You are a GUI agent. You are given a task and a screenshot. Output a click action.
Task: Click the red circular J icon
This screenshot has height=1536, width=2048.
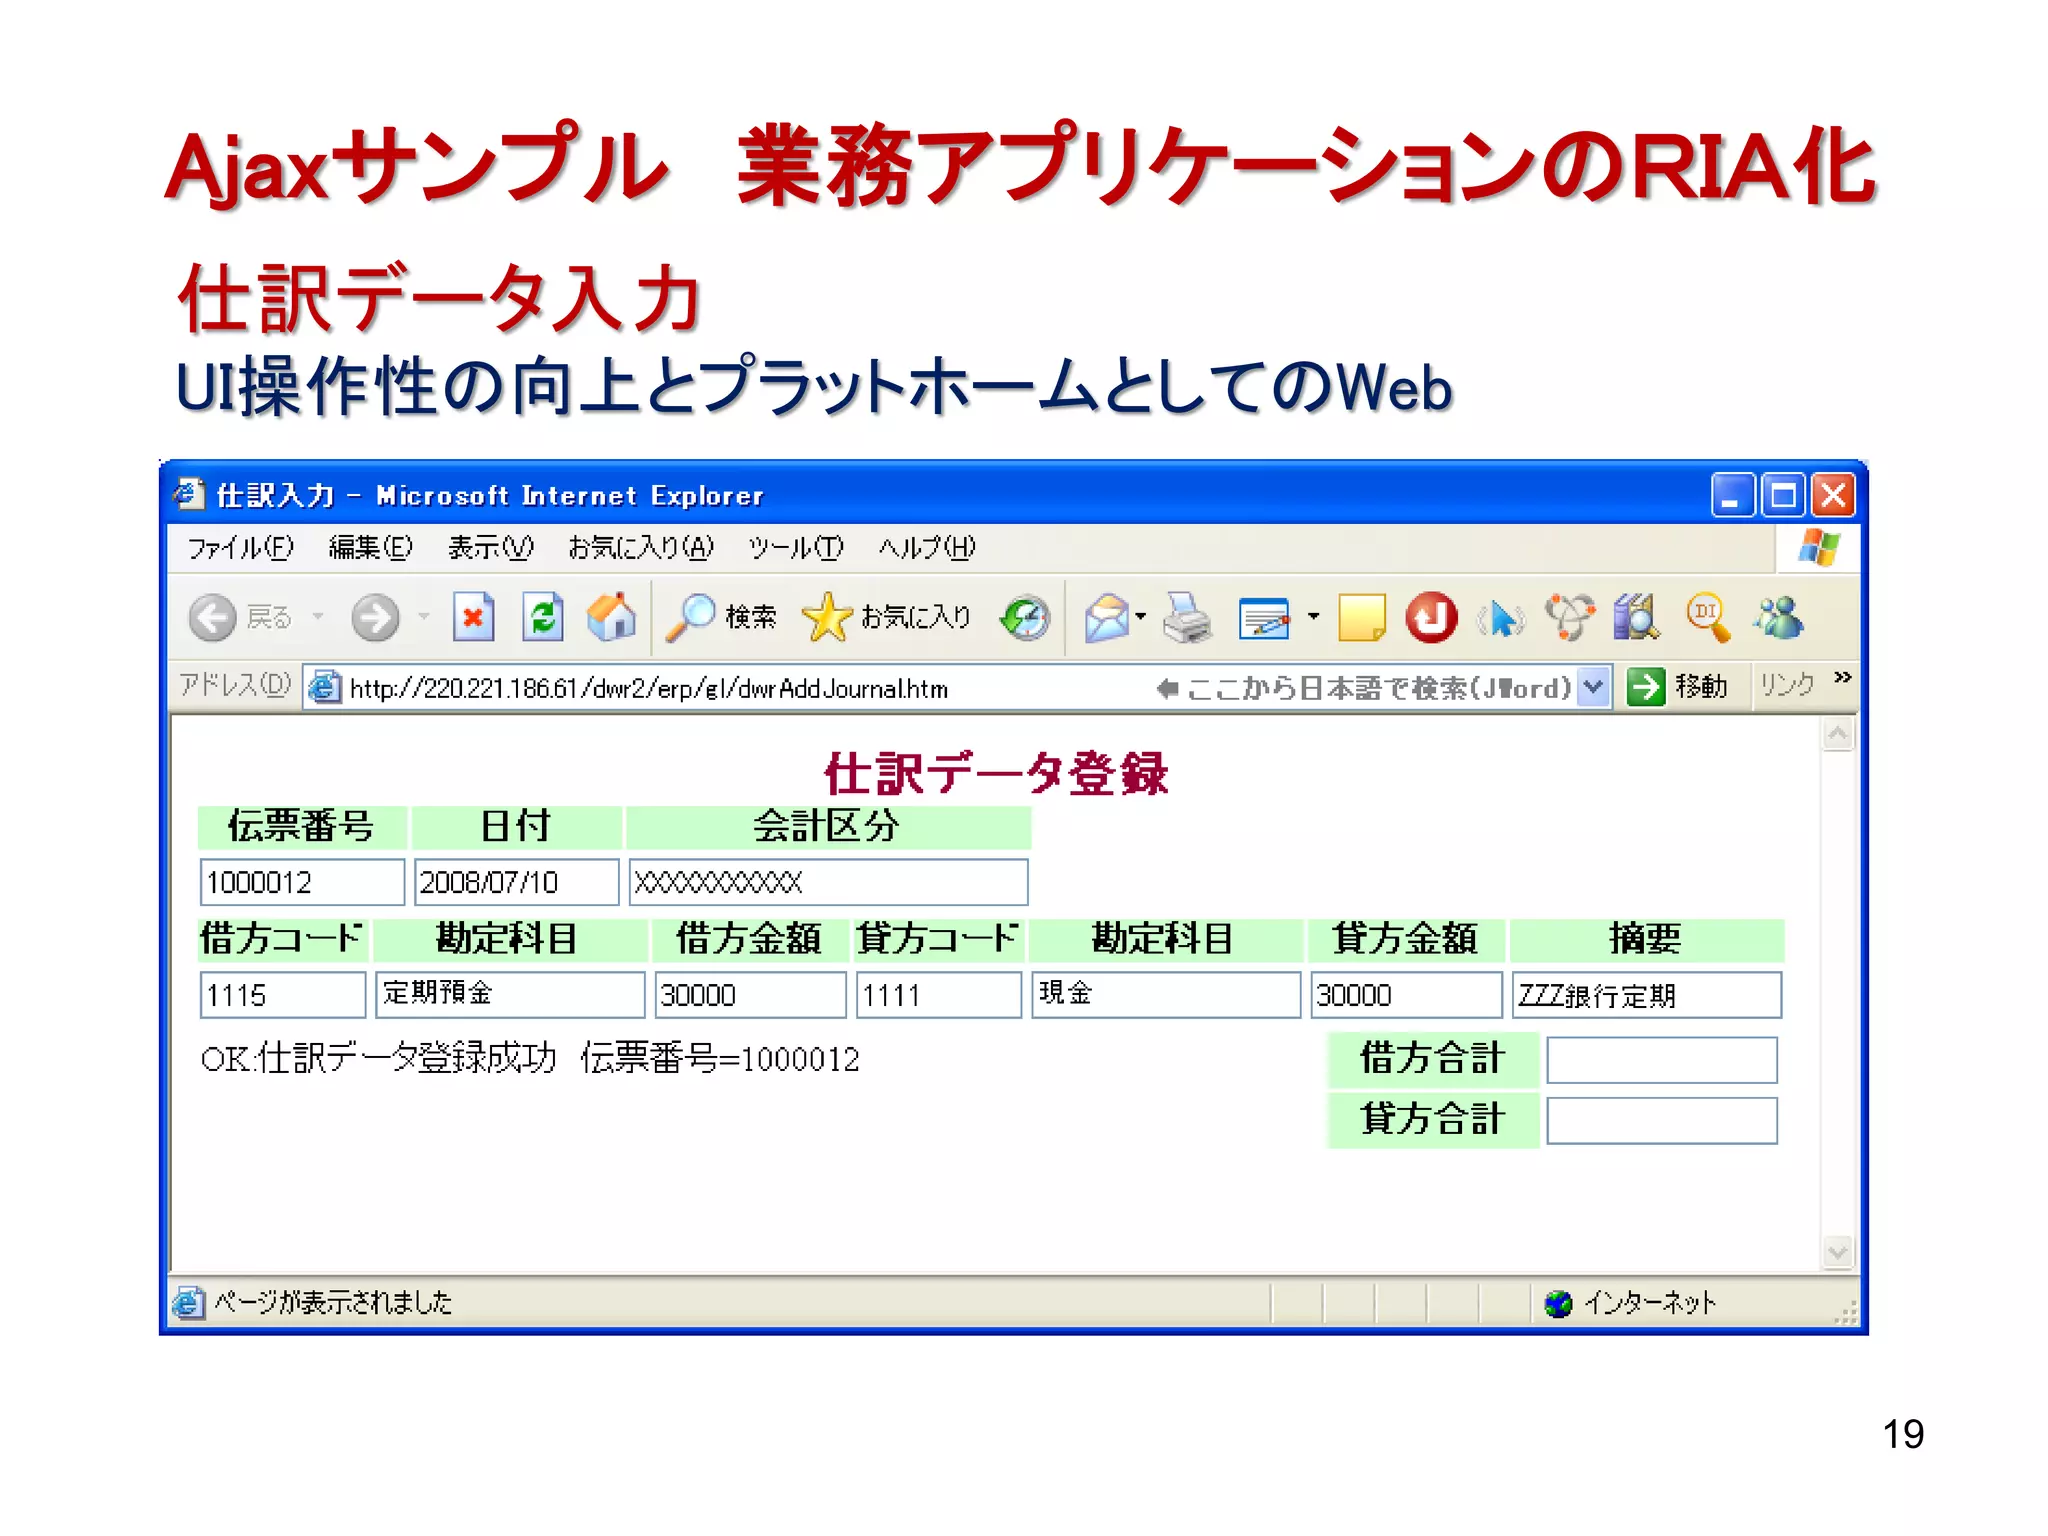(1431, 617)
